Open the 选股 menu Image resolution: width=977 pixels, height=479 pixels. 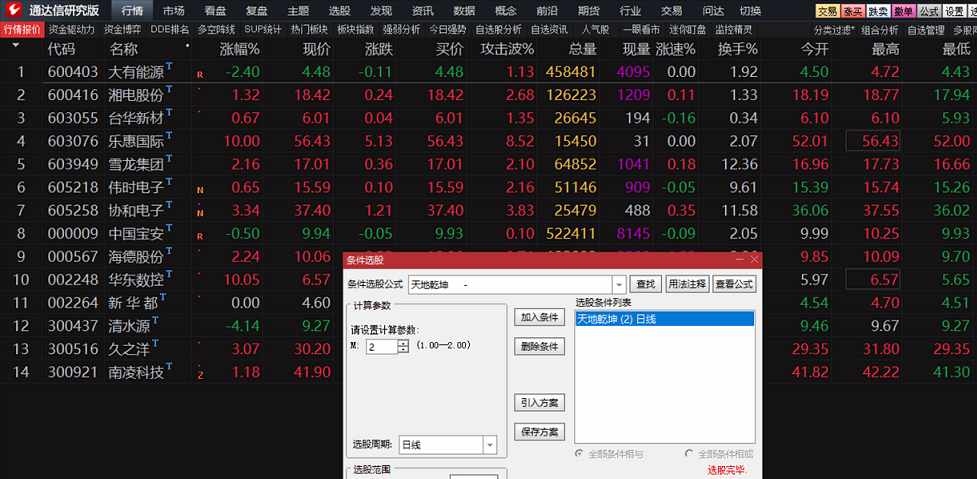pos(340,11)
